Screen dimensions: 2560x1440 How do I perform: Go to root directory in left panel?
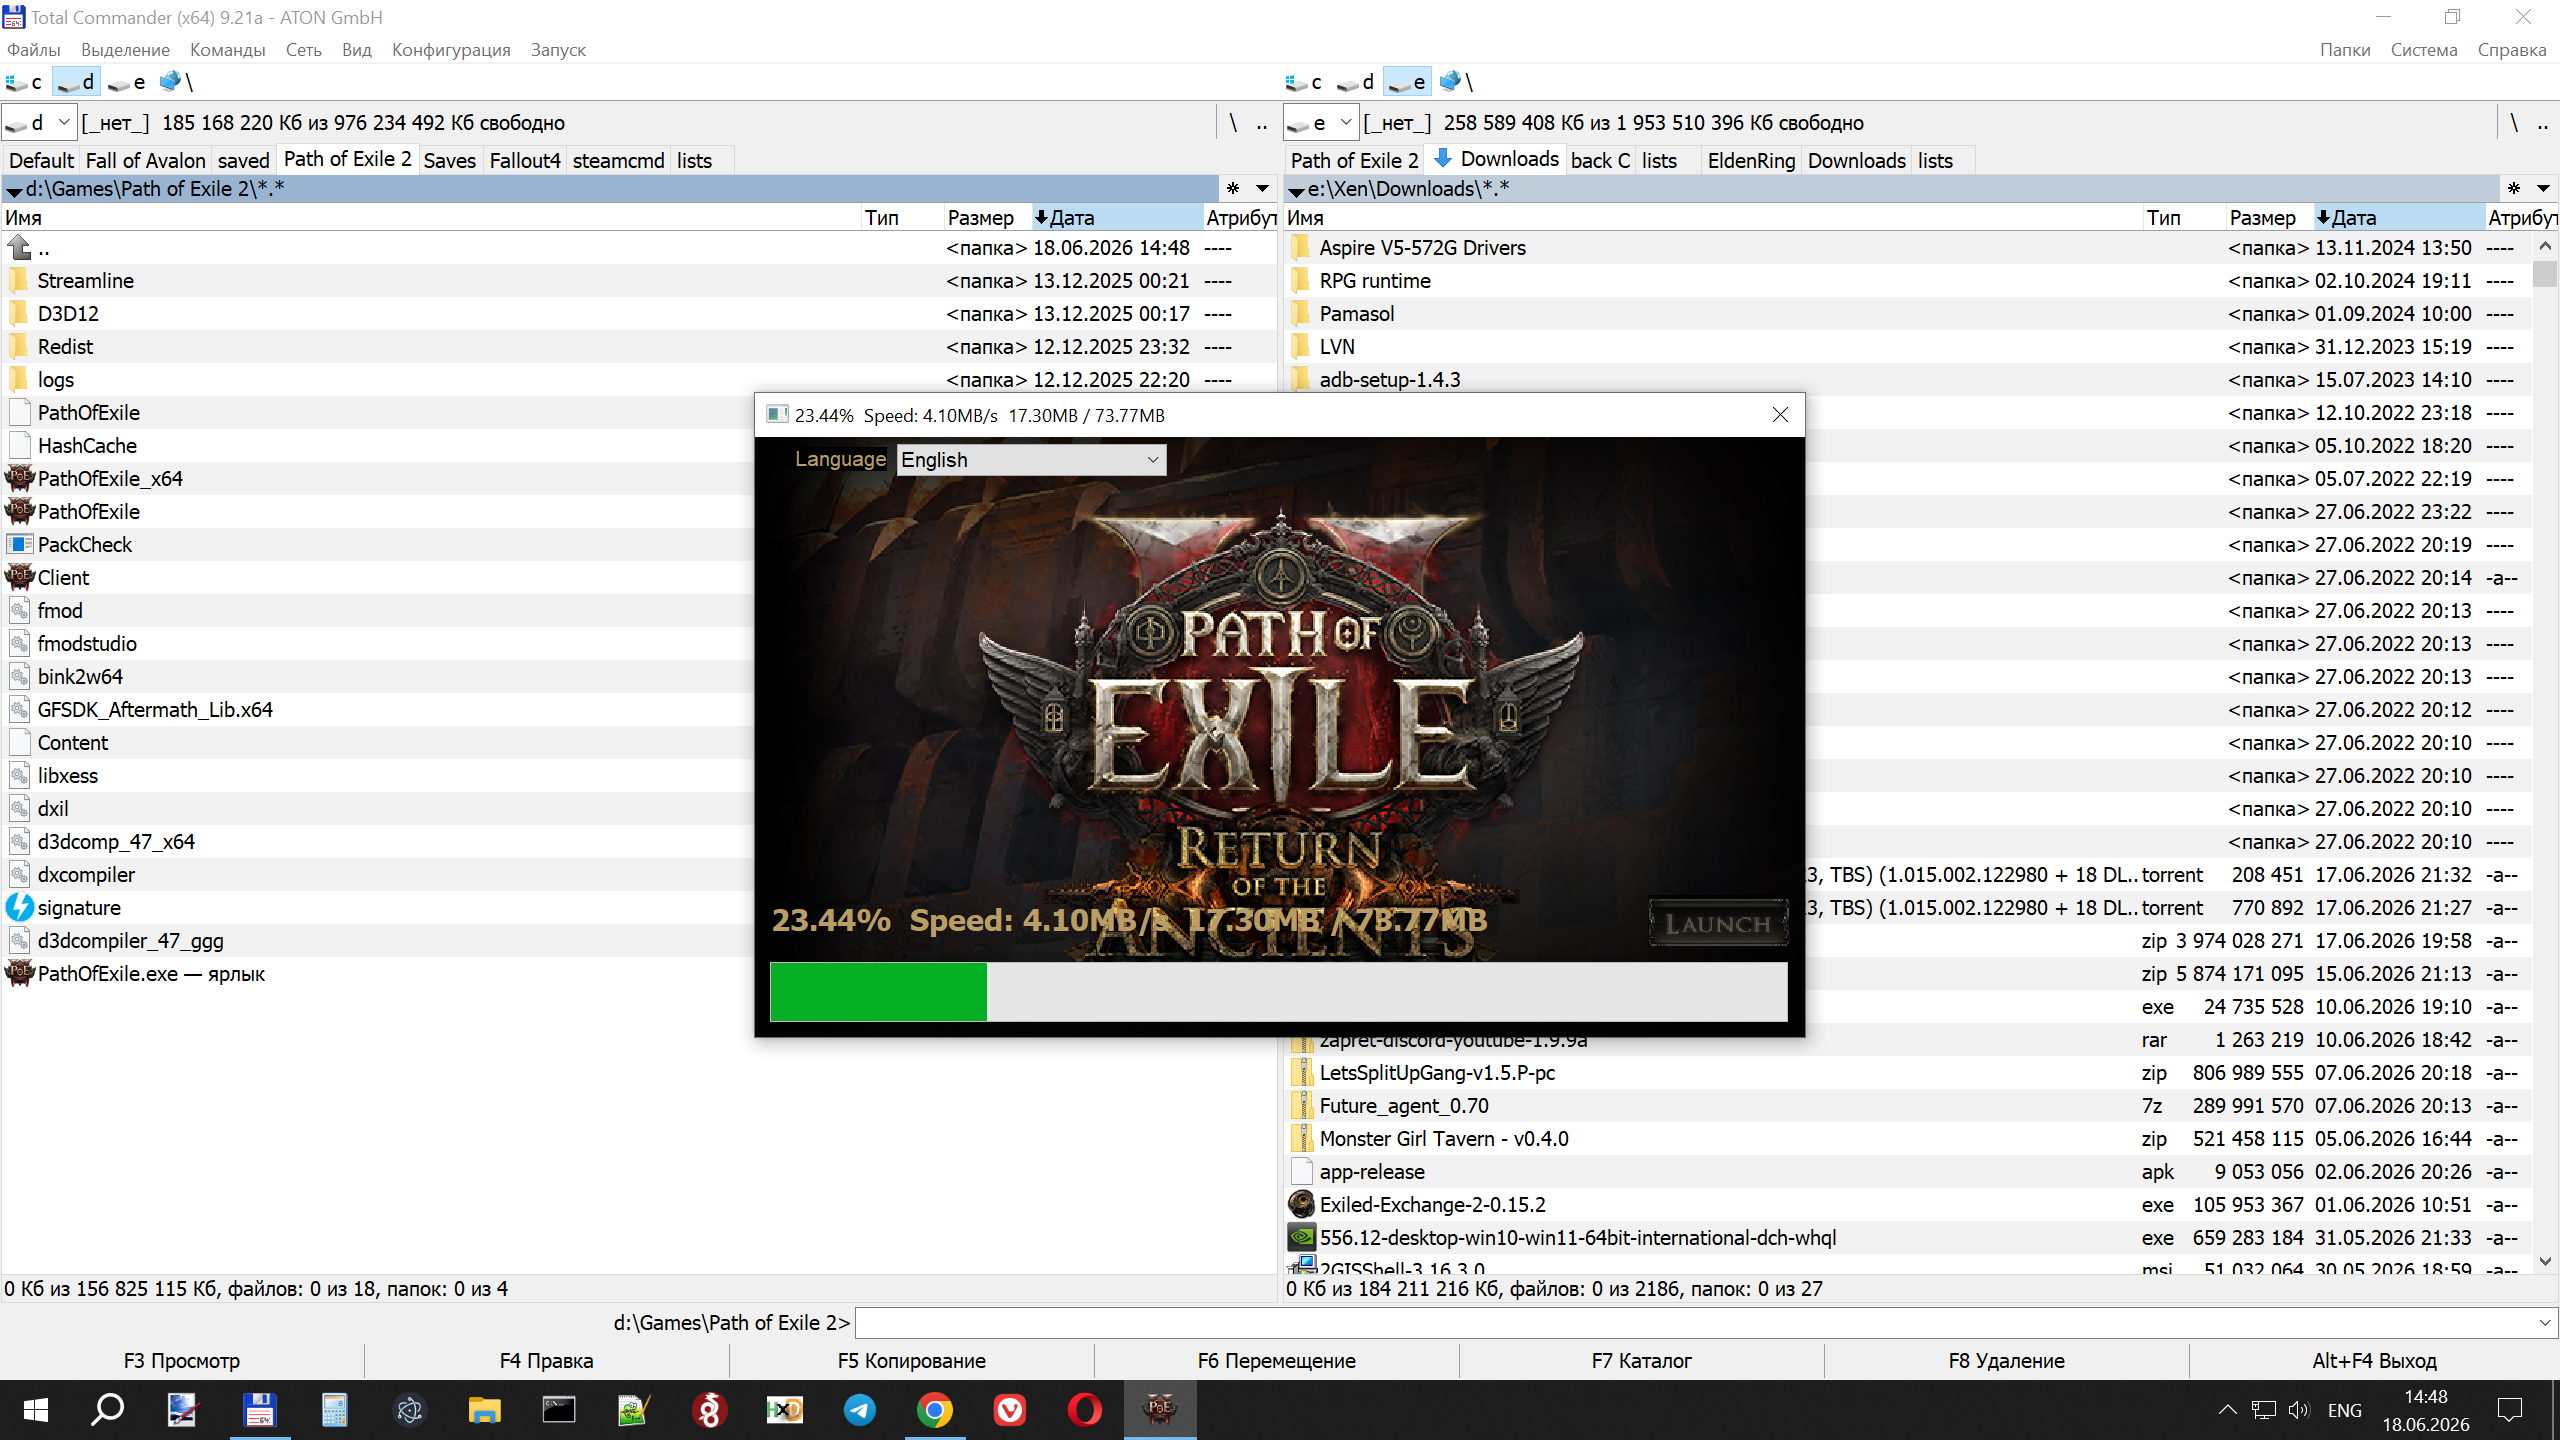click(1233, 123)
